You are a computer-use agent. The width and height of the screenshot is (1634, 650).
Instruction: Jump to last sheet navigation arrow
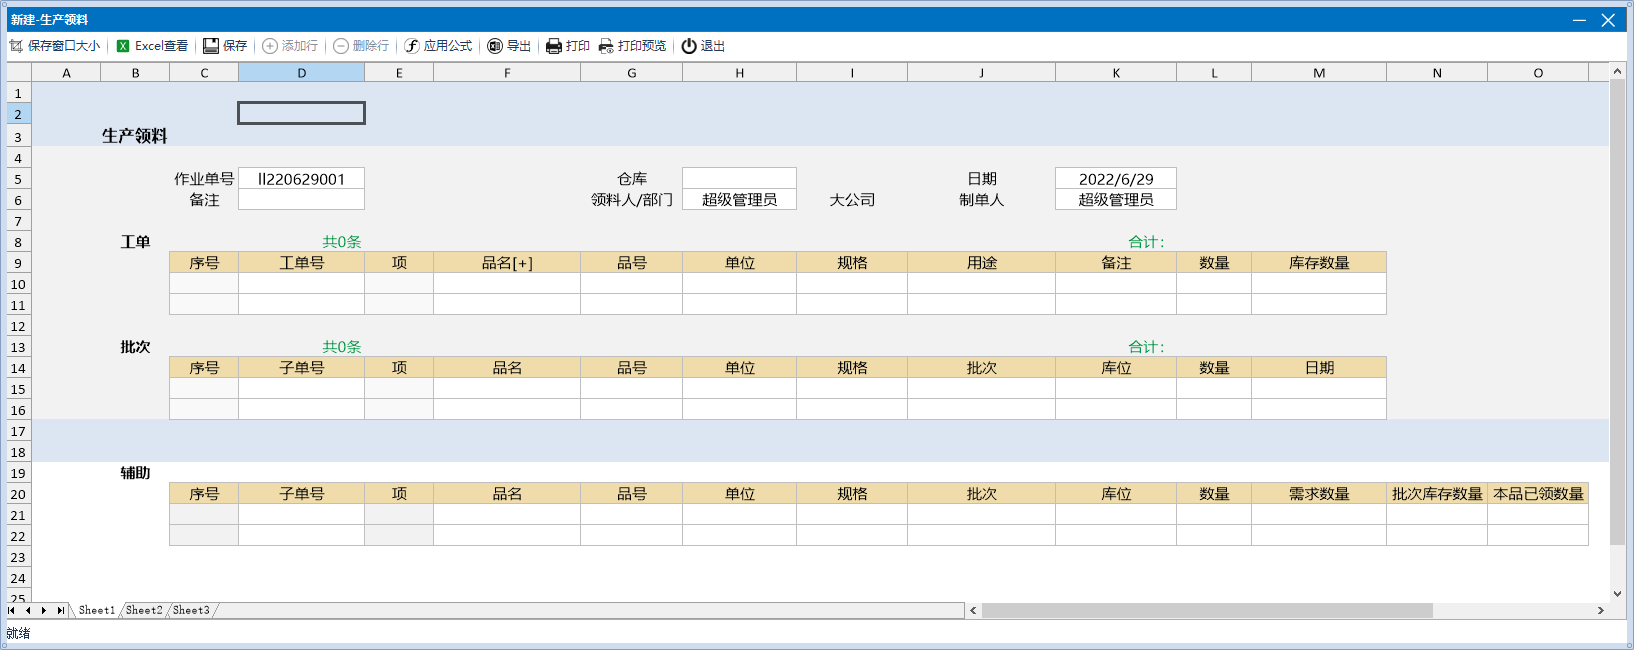60,610
